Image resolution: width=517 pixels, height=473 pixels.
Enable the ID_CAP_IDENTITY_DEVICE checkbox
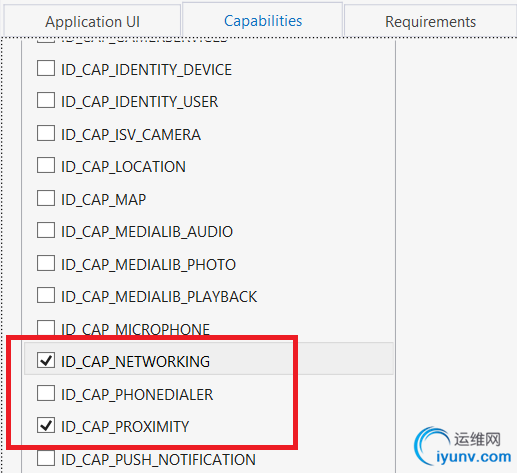[46, 69]
